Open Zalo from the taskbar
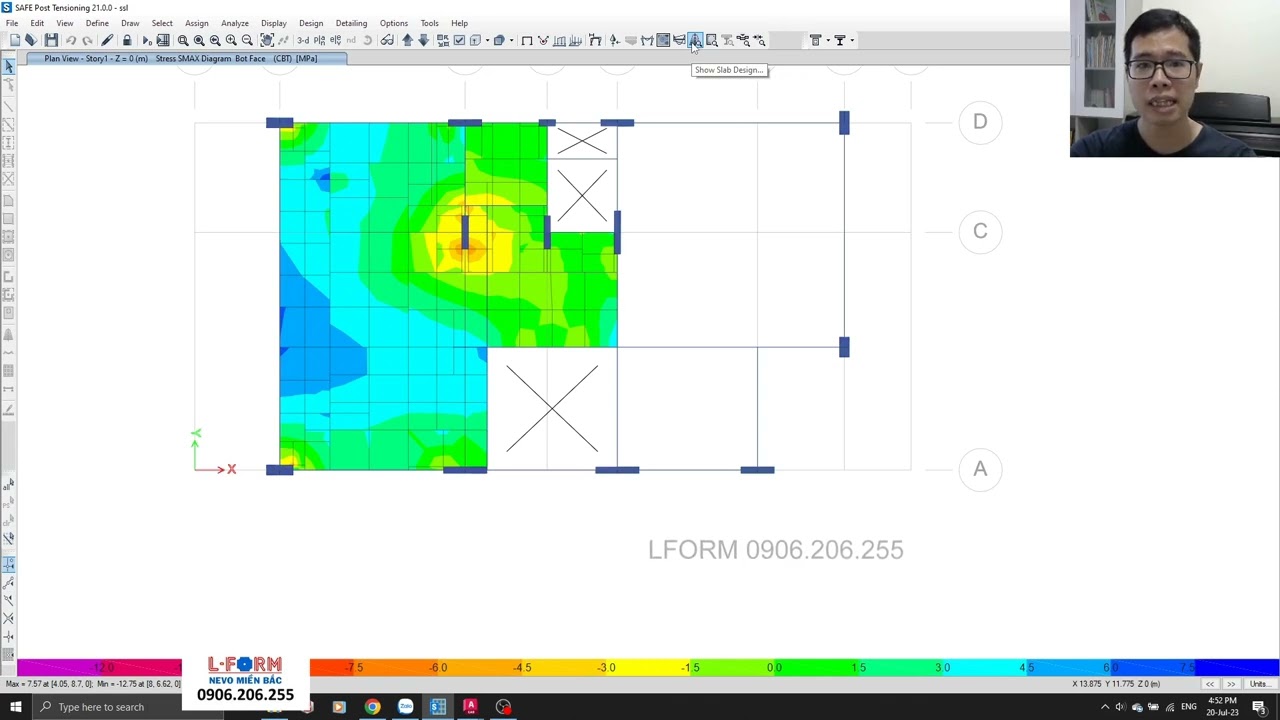 405,707
